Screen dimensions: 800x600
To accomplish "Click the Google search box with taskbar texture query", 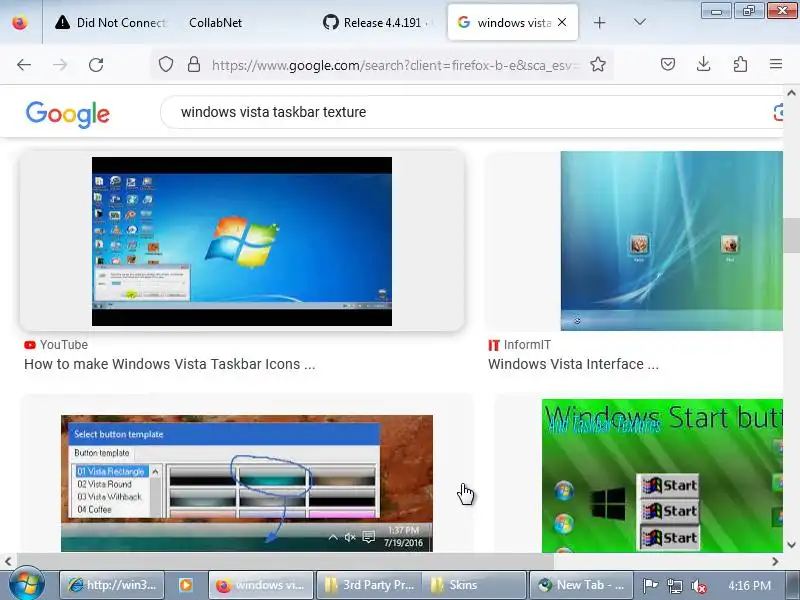I will pos(469,112).
